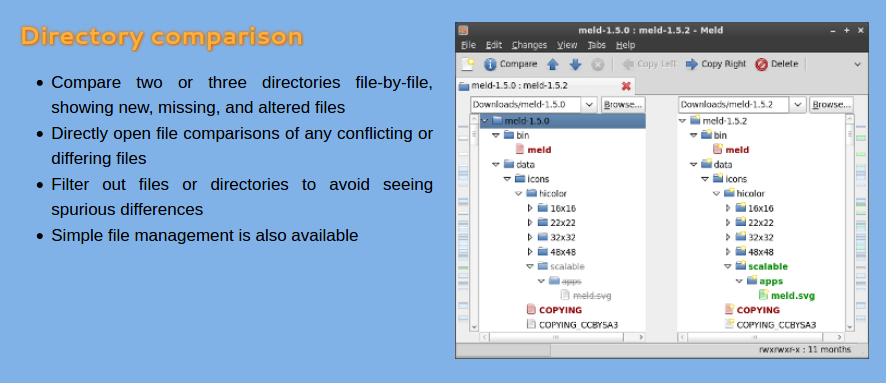886x383 pixels.
Task: Expand the right pane 48x48 folder
Action: pyautogui.click(x=728, y=252)
